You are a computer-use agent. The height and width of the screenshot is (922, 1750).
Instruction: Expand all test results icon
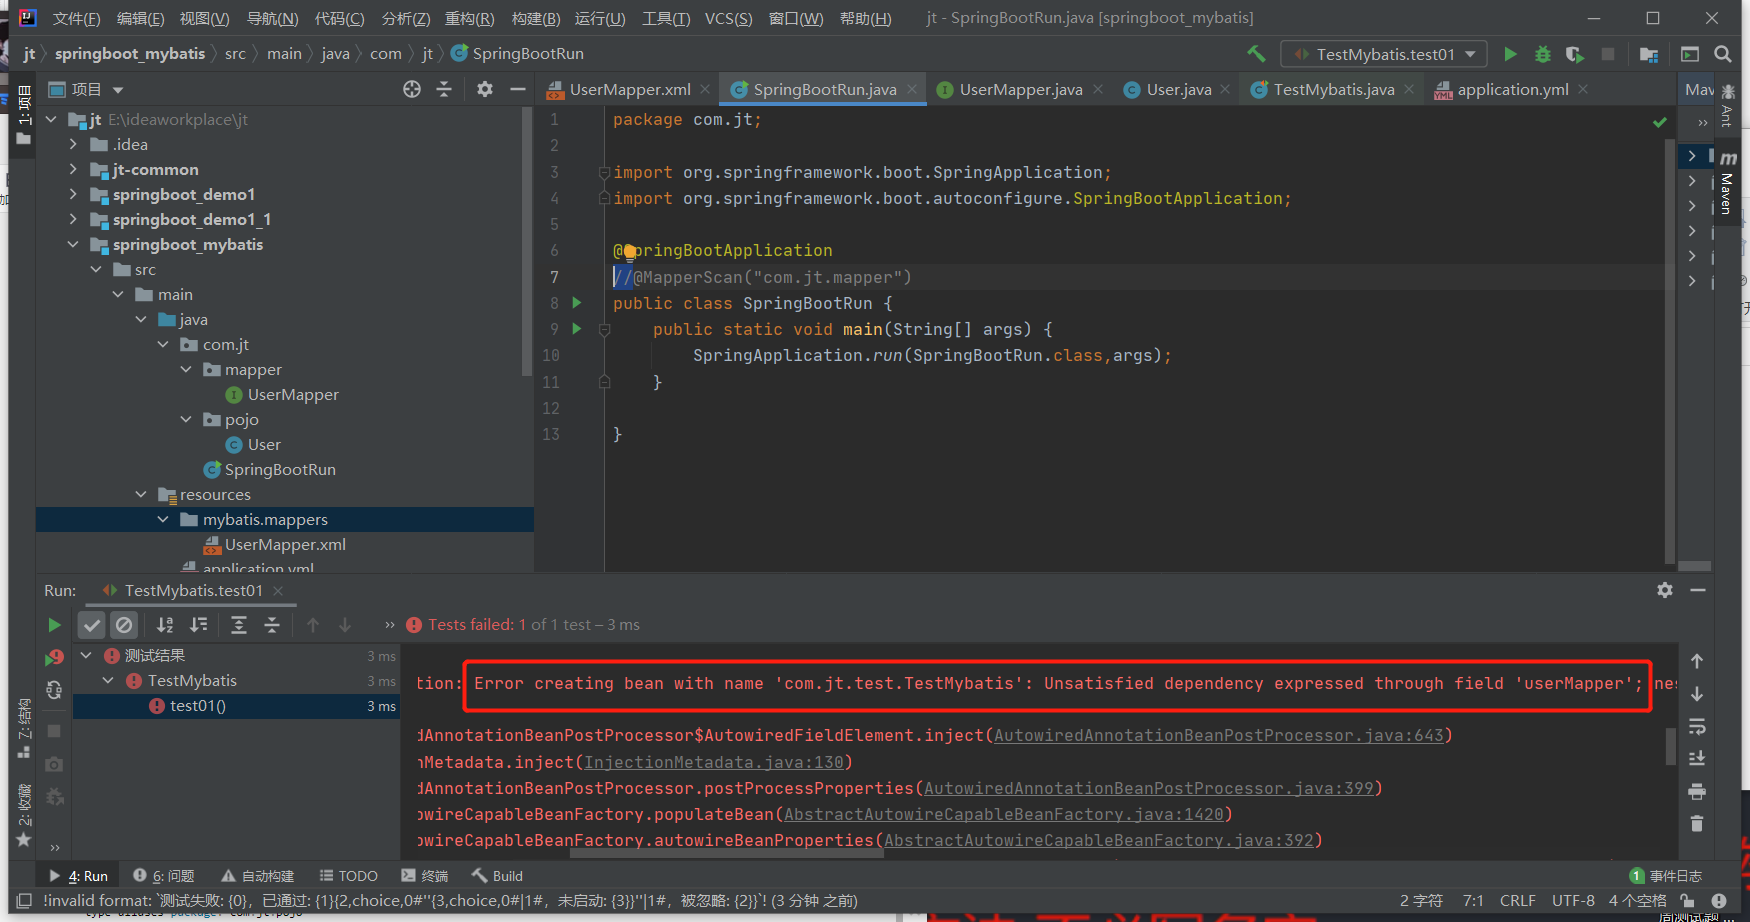tap(239, 625)
